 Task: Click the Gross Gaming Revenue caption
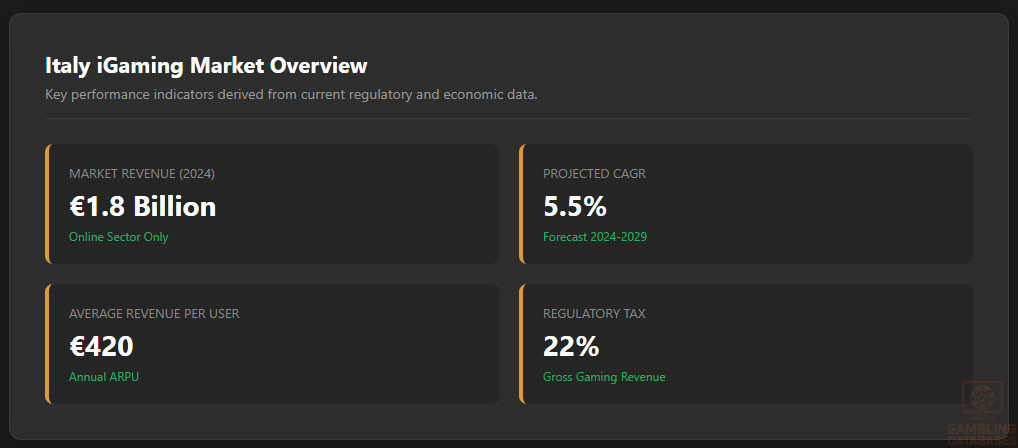point(604,377)
